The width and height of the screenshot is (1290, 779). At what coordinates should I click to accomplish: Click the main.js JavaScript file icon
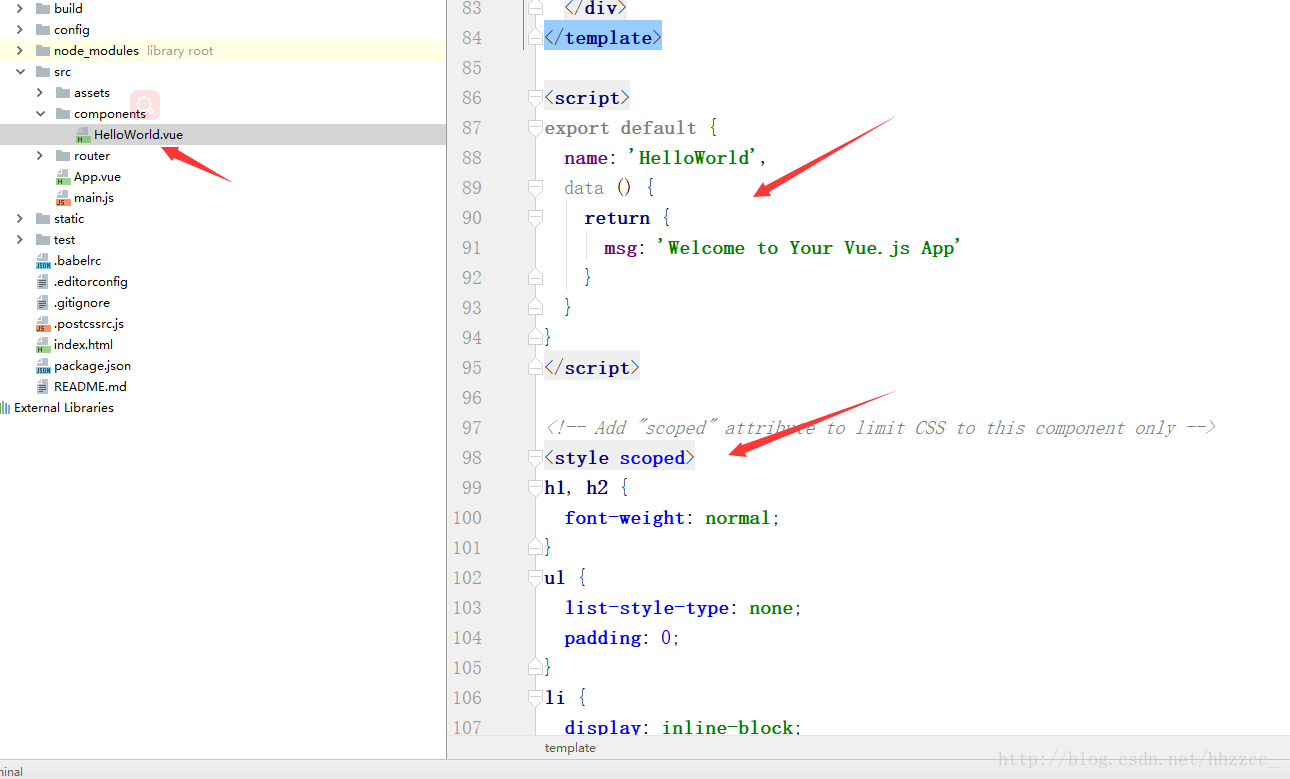63,198
